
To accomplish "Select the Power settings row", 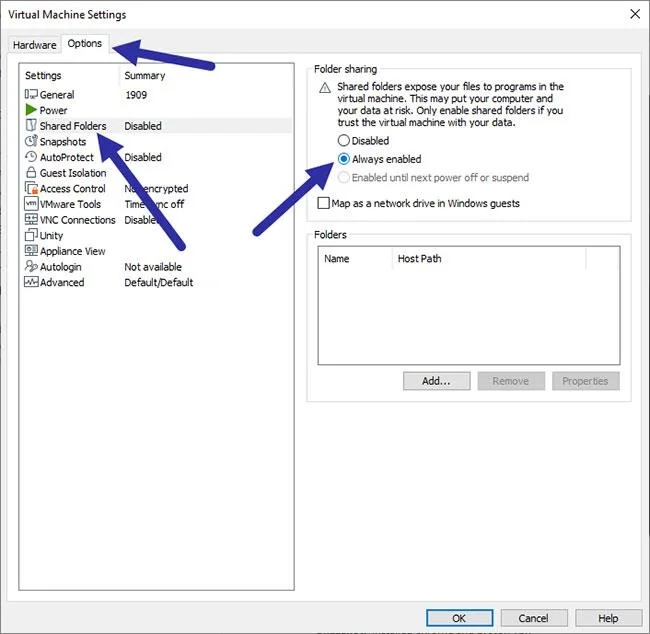I will coord(157,110).
